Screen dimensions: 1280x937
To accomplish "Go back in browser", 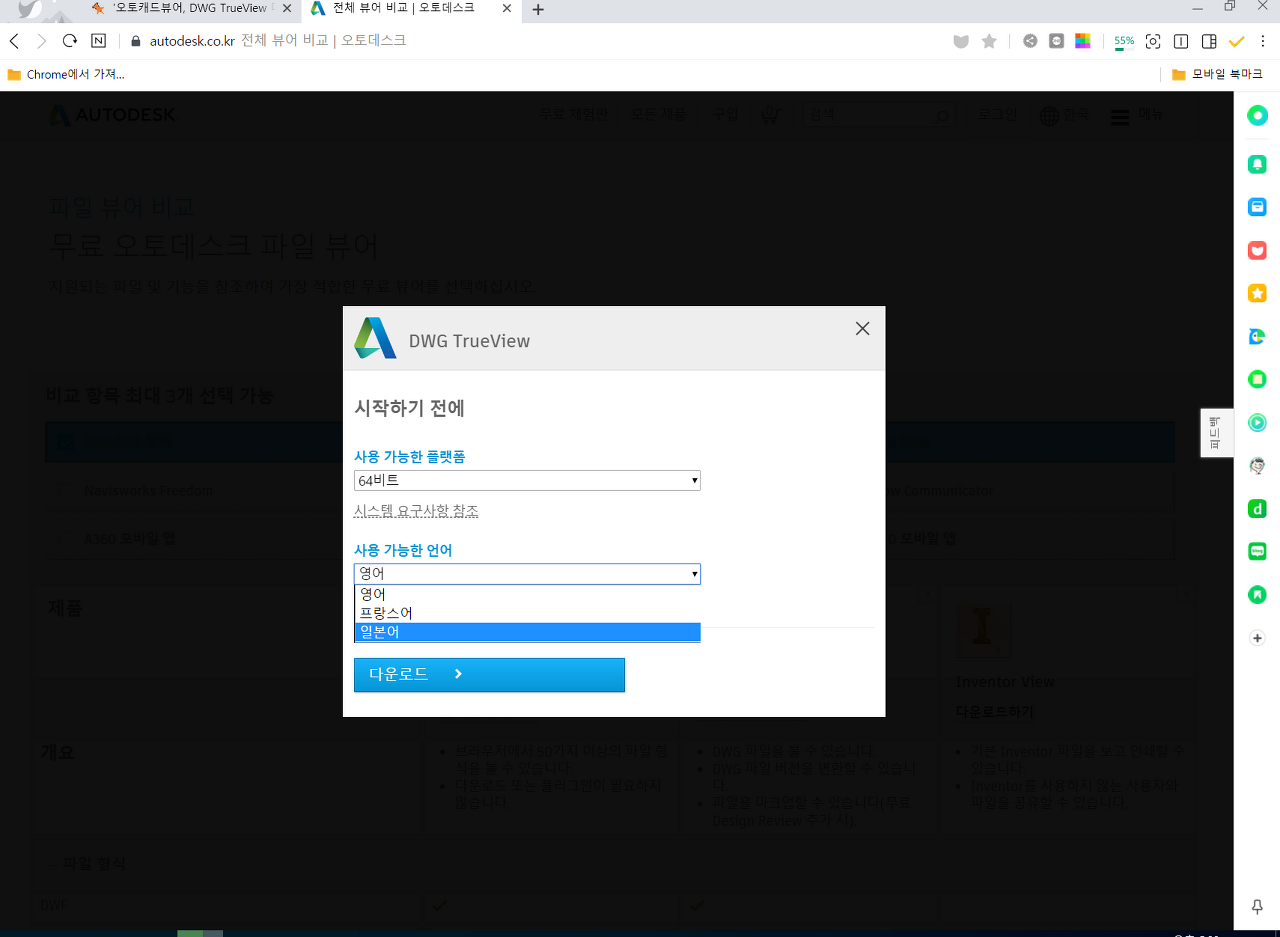I will click(14, 41).
